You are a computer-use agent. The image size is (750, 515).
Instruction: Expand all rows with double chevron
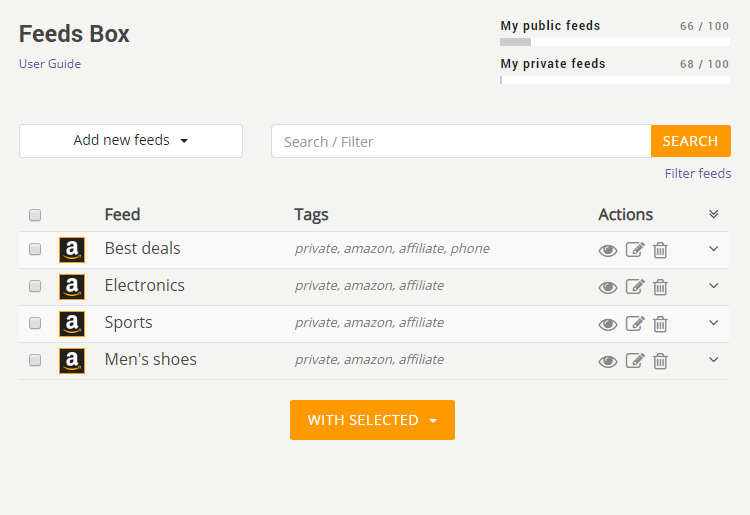713,214
